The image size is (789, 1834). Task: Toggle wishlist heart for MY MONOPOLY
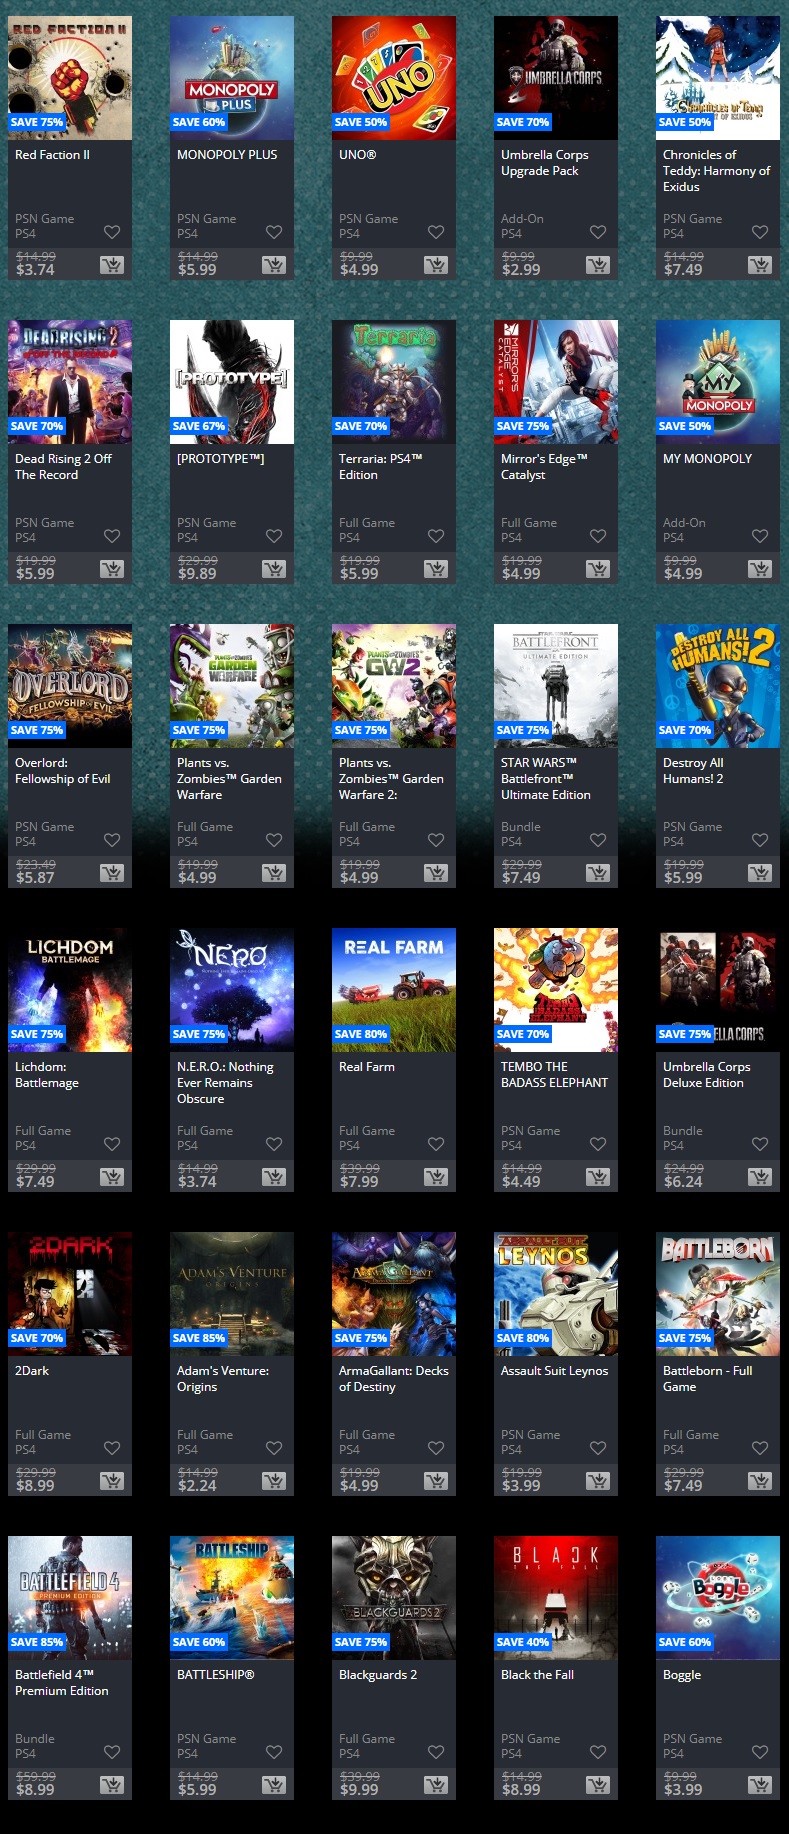(760, 536)
